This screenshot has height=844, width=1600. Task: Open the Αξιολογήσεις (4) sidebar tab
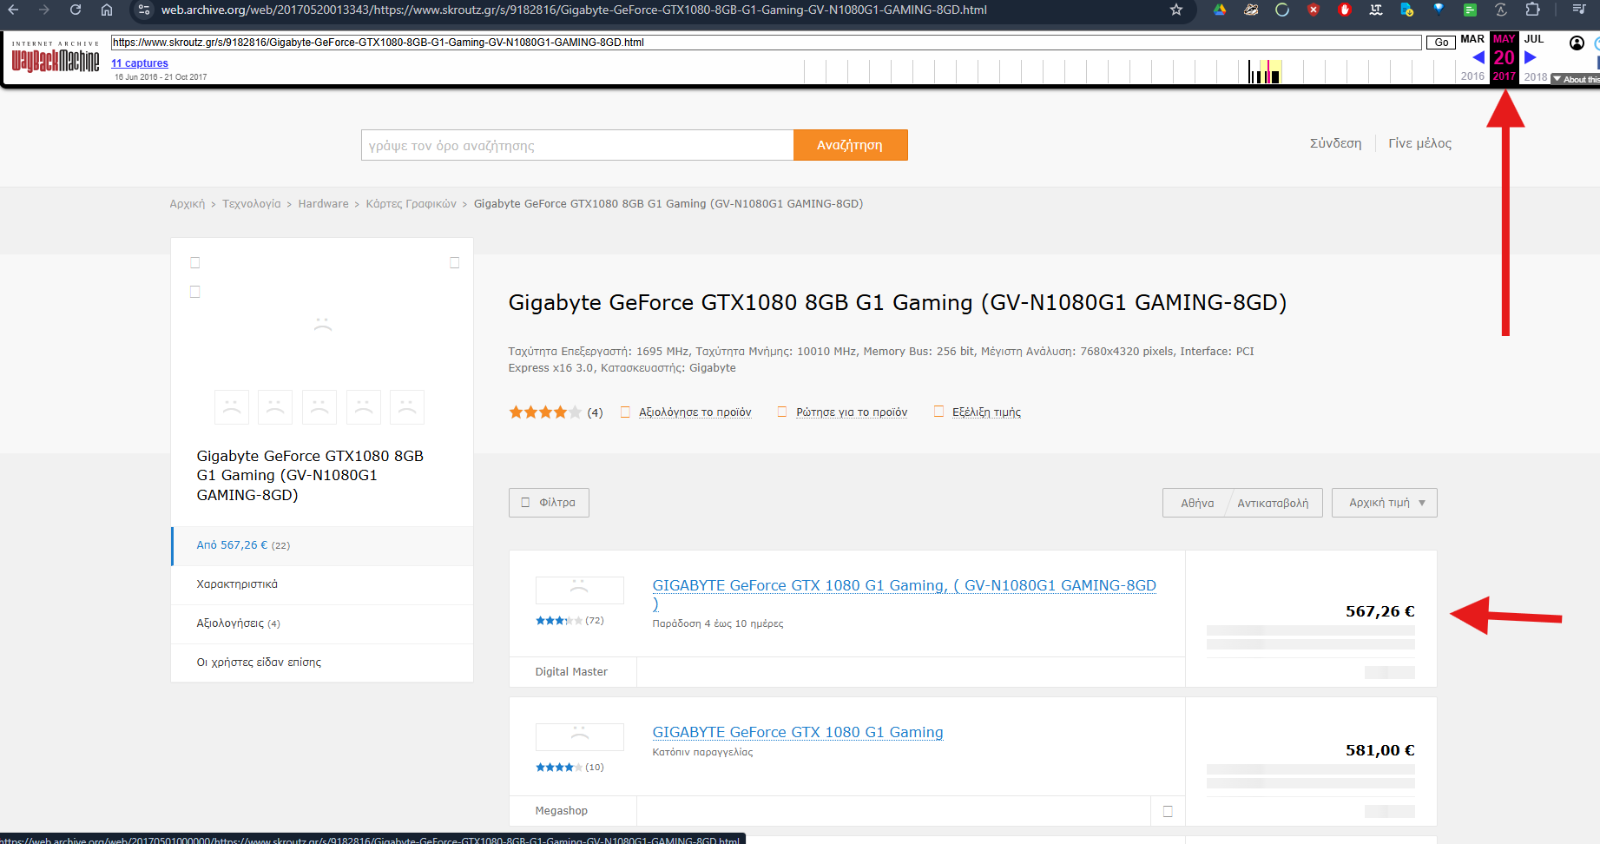(x=322, y=624)
